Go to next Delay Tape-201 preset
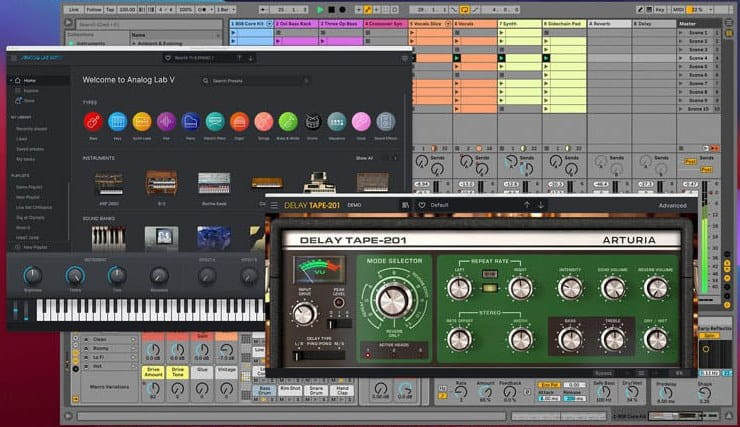The width and height of the screenshot is (740, 427). pyautogui.click(x=543, y=205)
